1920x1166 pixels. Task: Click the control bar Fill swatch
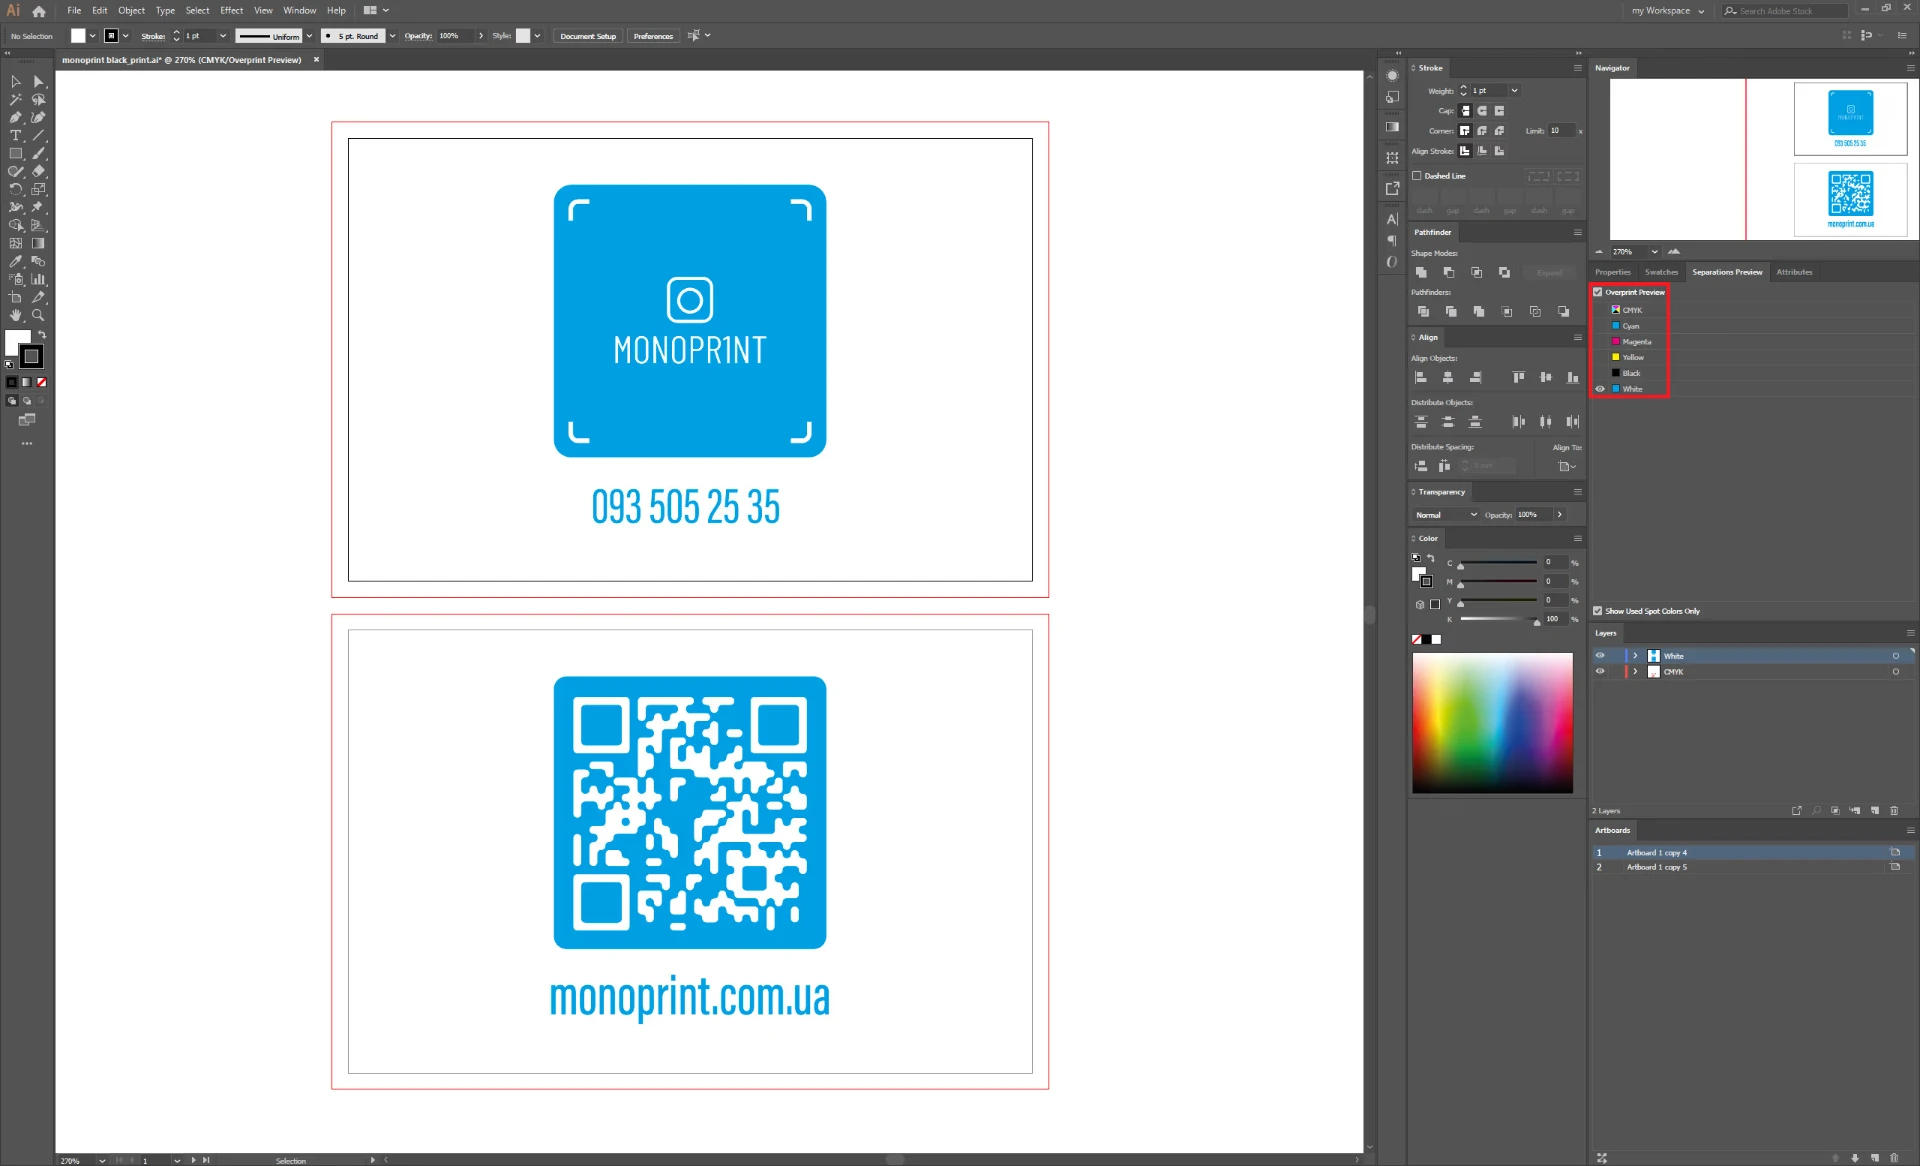(78, 36)
